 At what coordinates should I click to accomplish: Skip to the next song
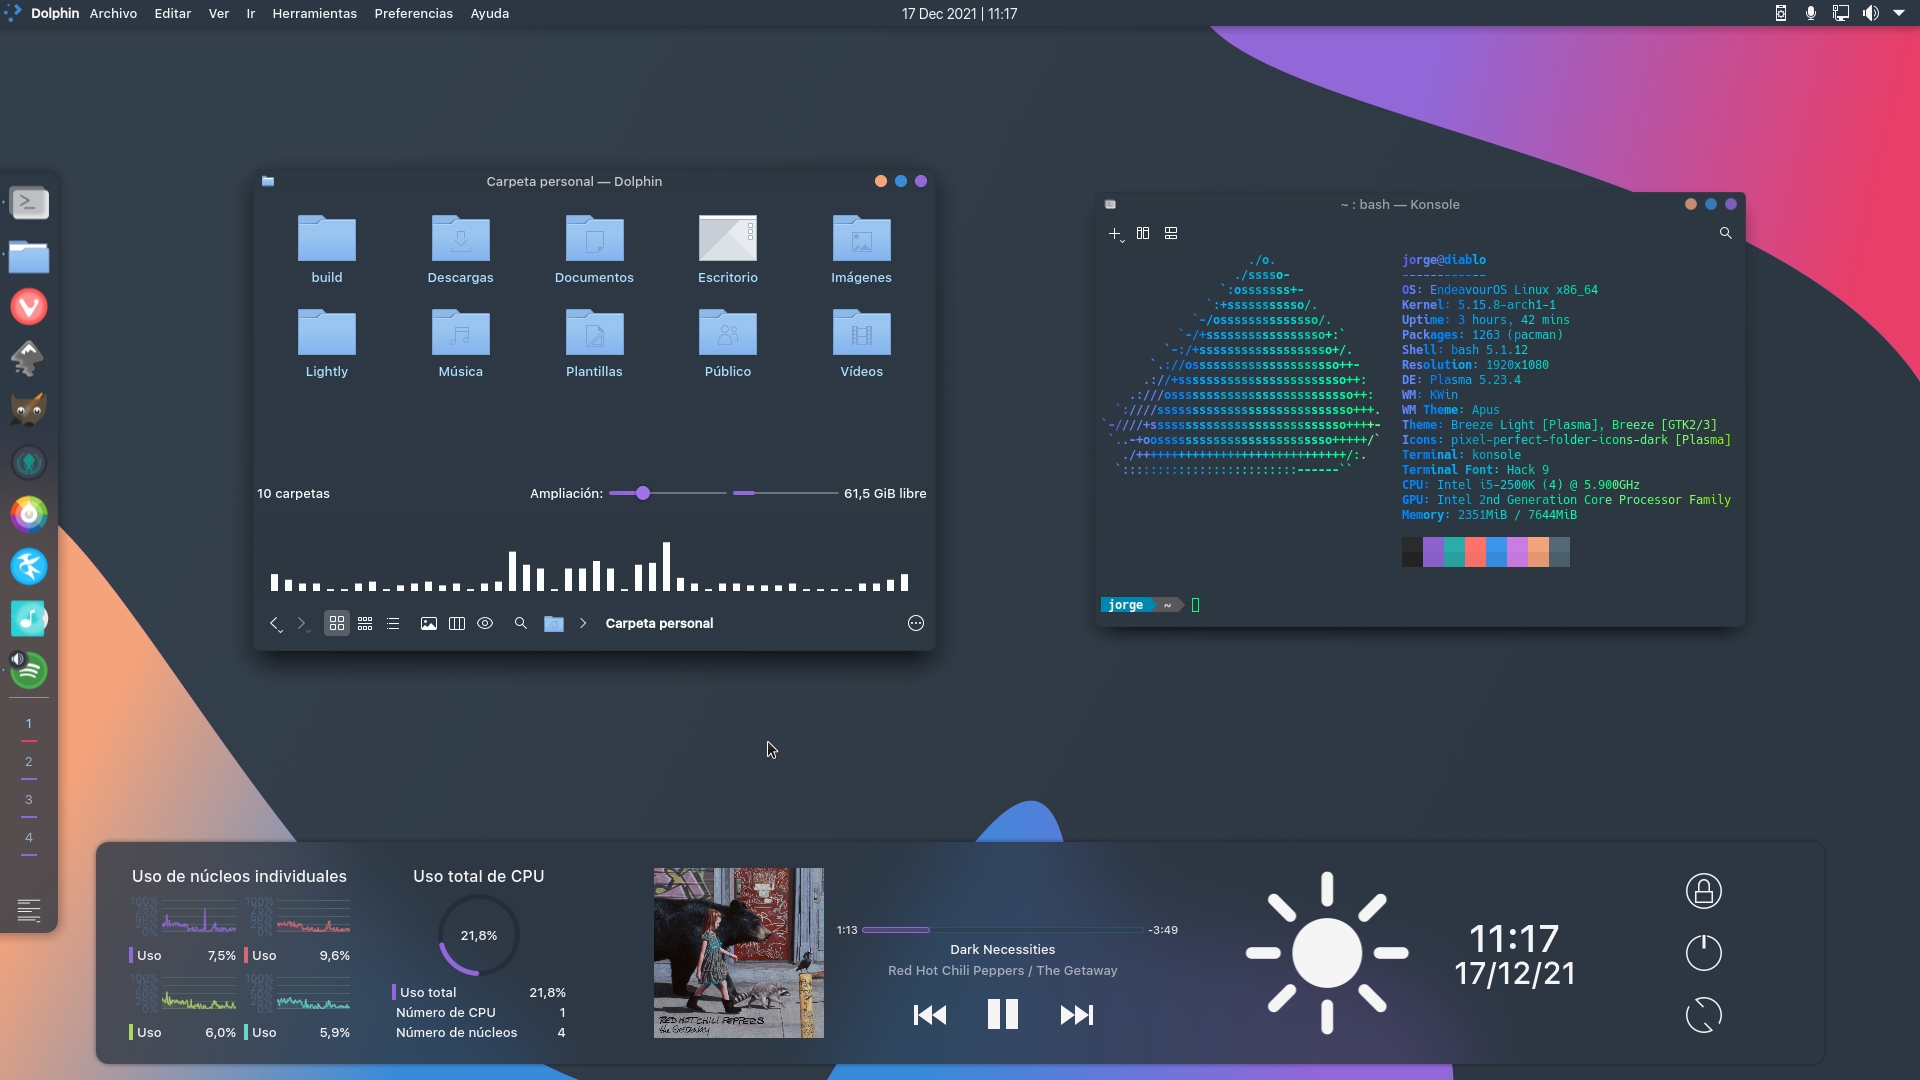(x=1074, y=1015)
